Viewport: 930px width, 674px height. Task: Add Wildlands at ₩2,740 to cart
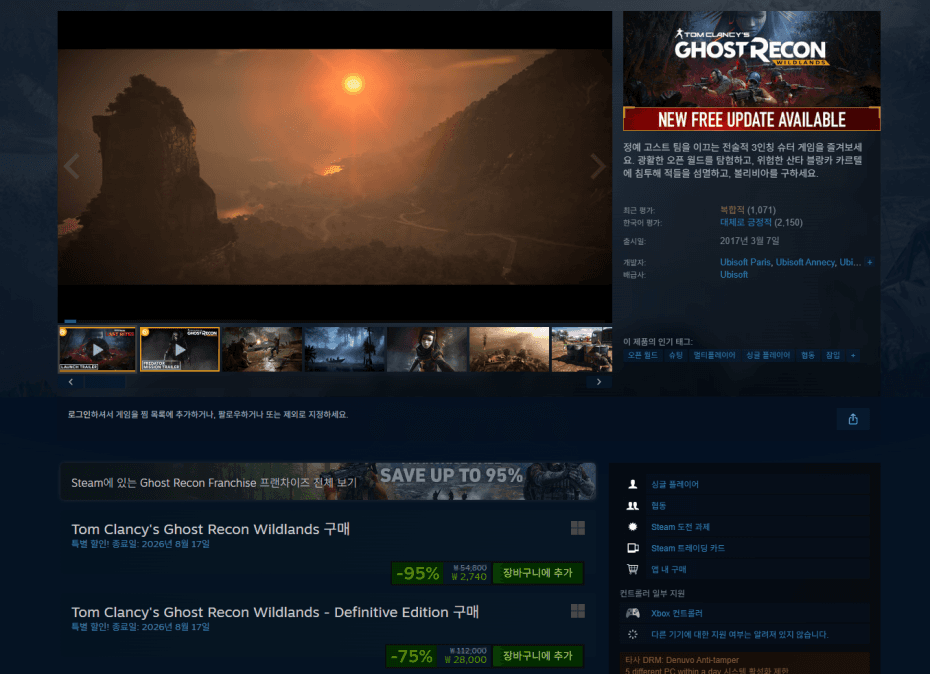pyautogui.click(x=537, y=573)
